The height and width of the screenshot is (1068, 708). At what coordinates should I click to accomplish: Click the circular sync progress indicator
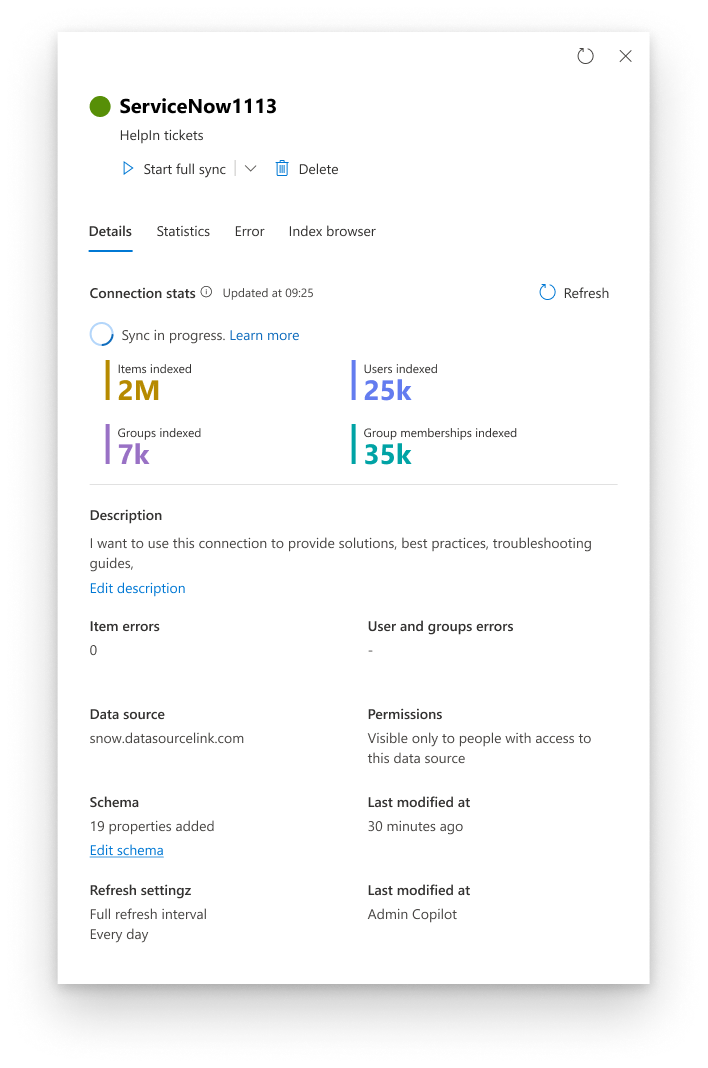[100, 334]
